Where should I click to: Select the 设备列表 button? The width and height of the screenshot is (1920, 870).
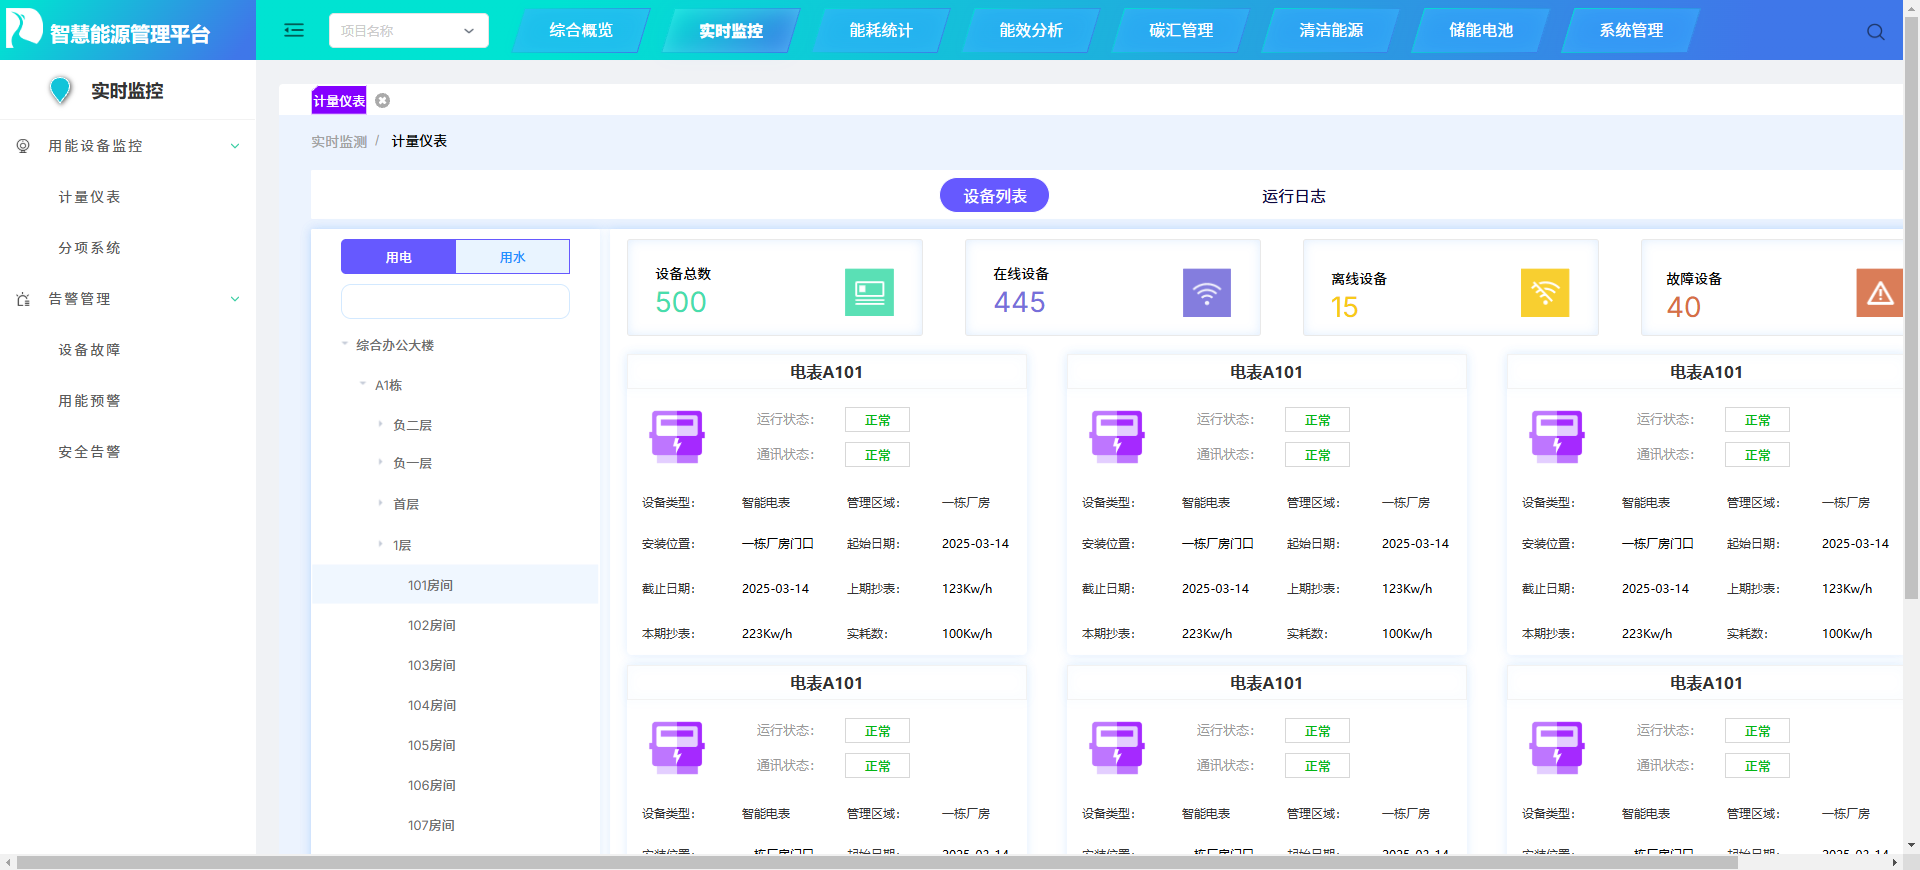point(994,196)
